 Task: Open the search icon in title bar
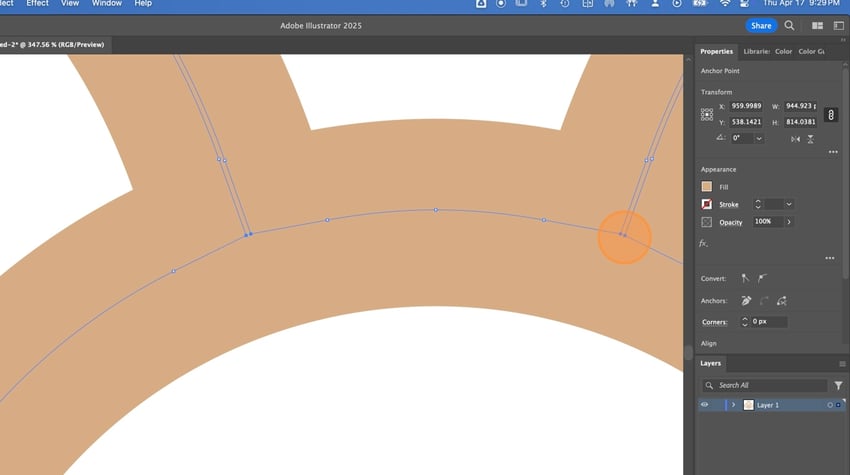click(789, 25)
